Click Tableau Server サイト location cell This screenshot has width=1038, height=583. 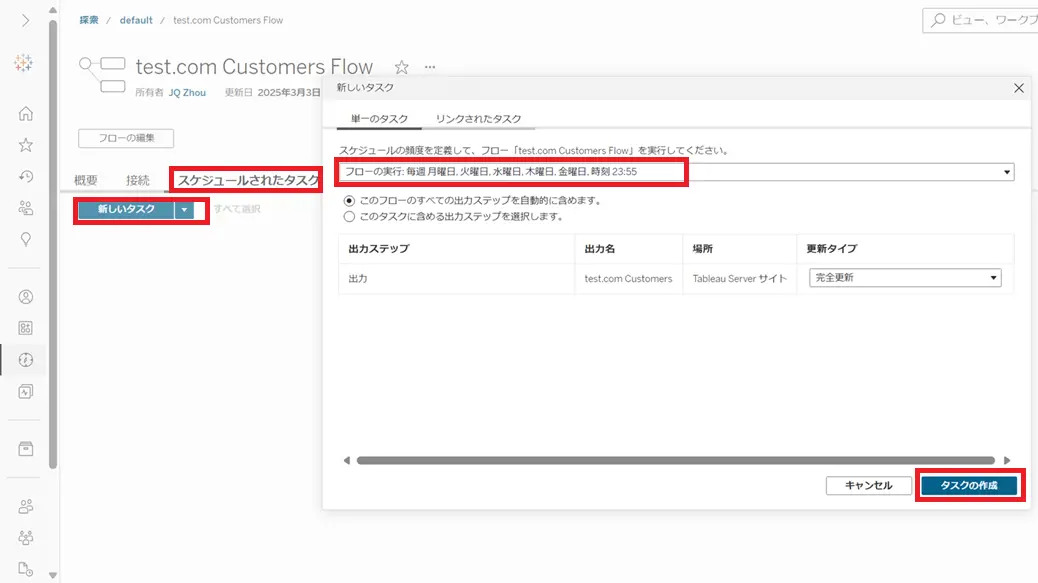(739, 279)
